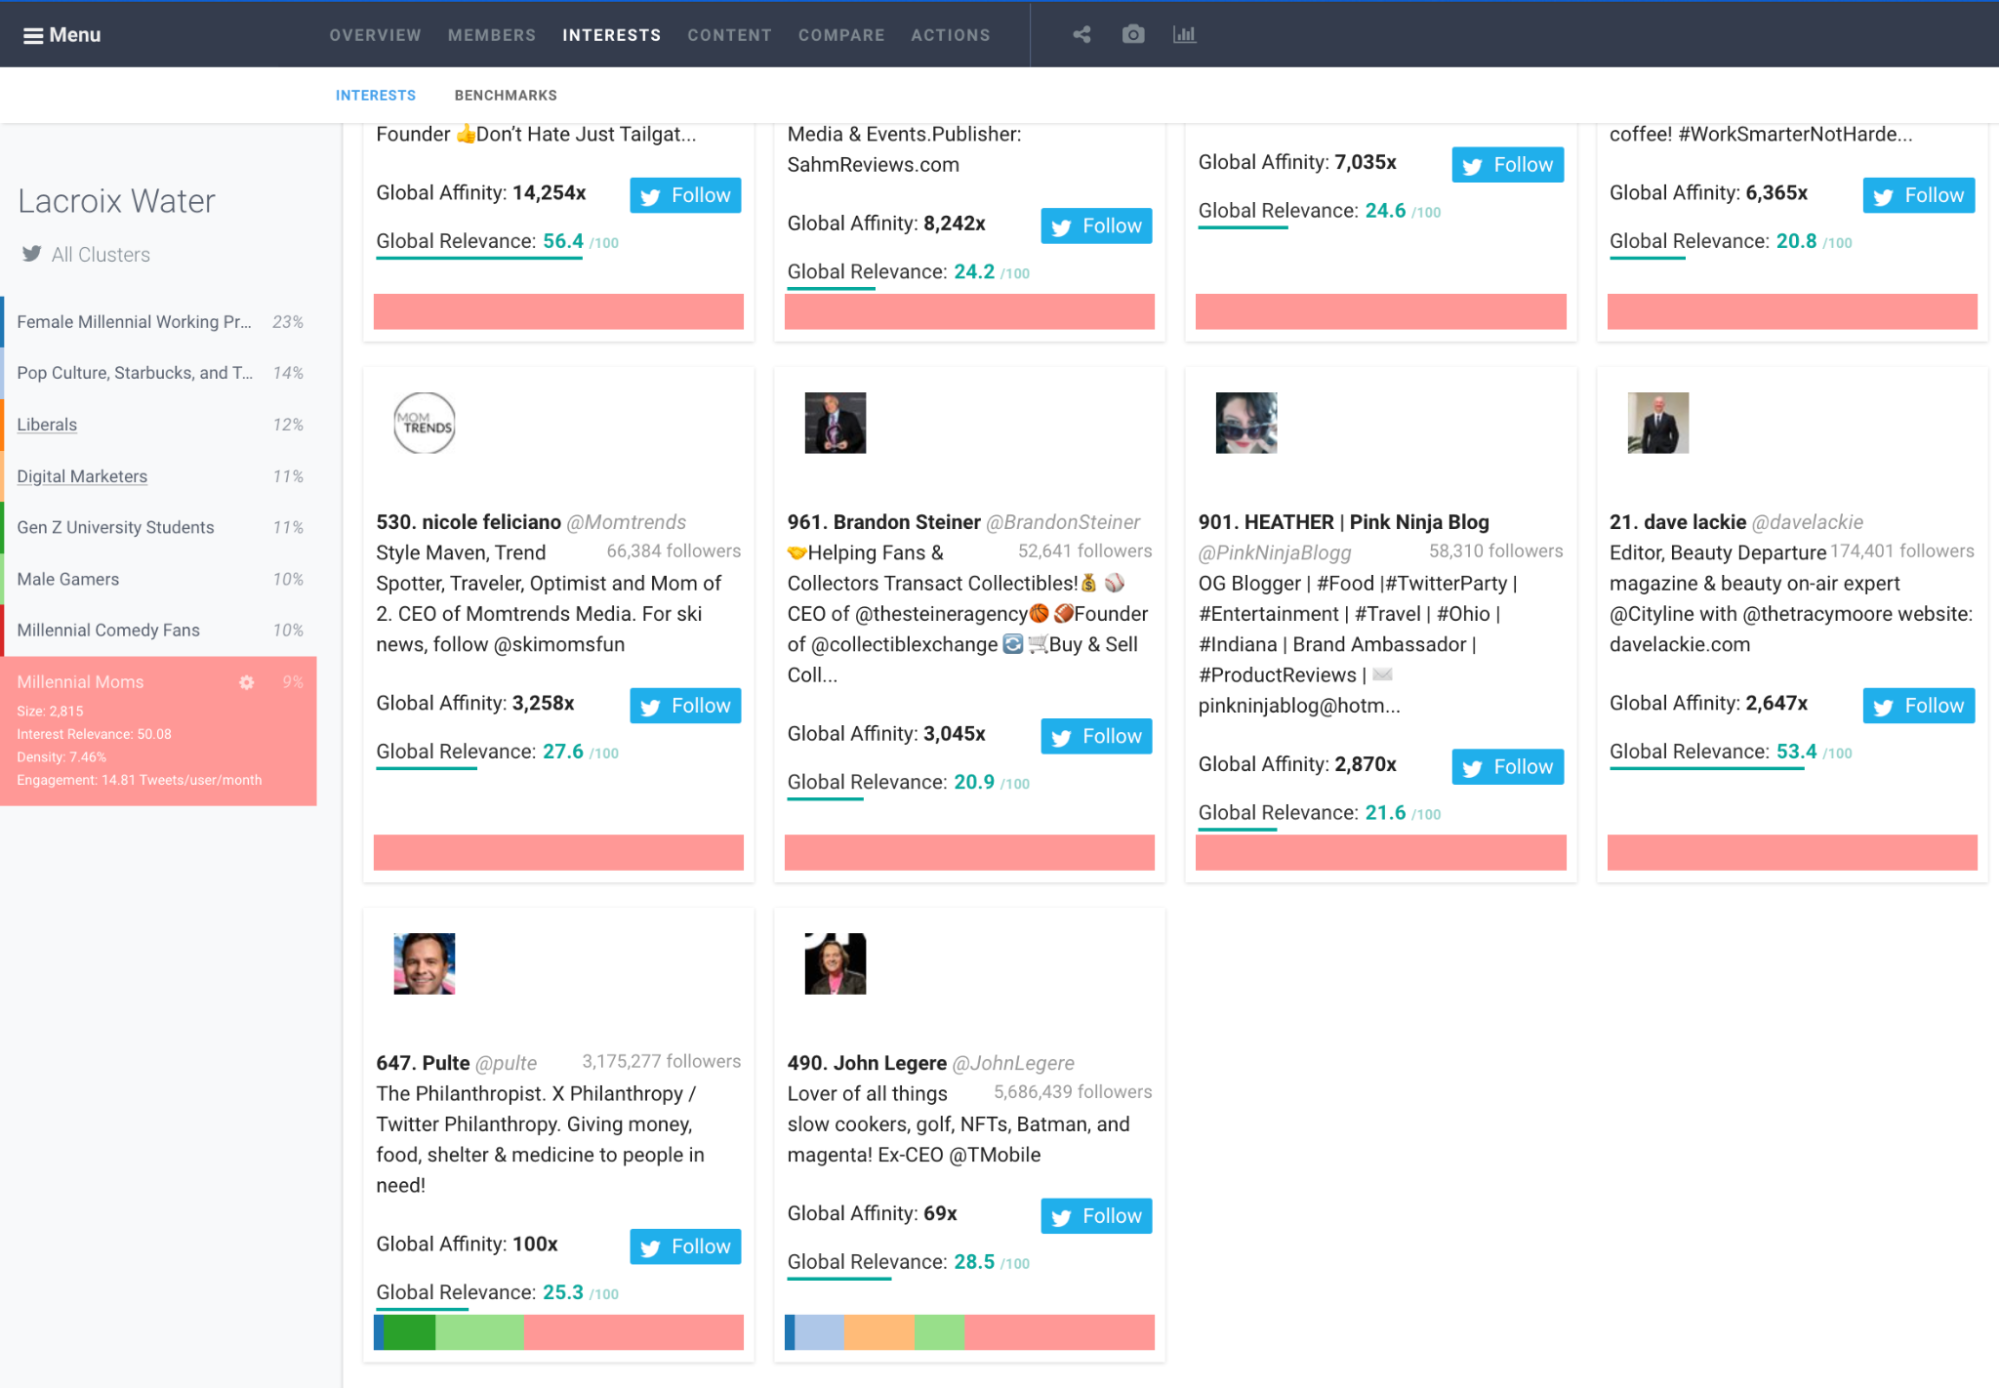Viewport: 1999px width, 1388px height.
Task: Select the Interests sub-tab
Action: pyautogui.click(x=376, y=95)
